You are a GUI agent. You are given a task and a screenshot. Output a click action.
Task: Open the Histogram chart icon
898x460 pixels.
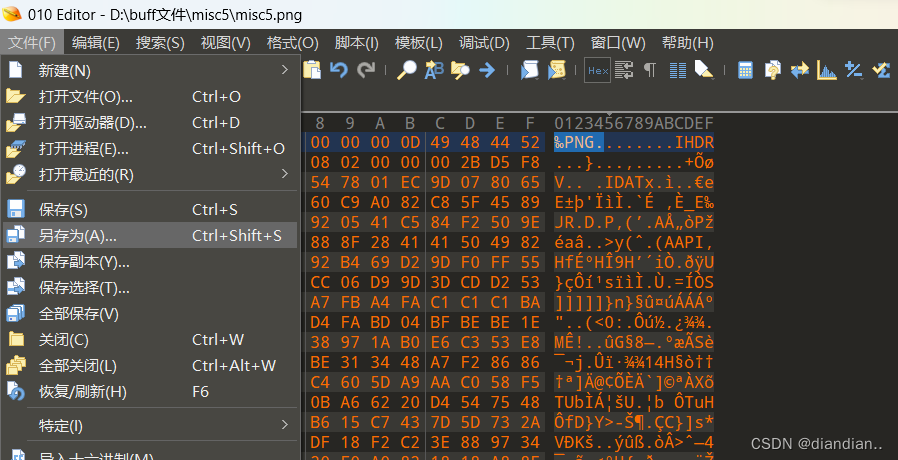pos(826,70)
